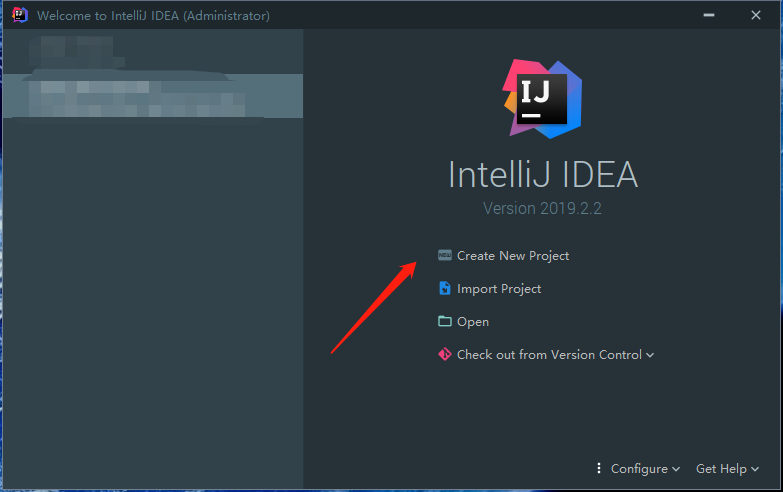Open the Configure menu

[639, 469]
